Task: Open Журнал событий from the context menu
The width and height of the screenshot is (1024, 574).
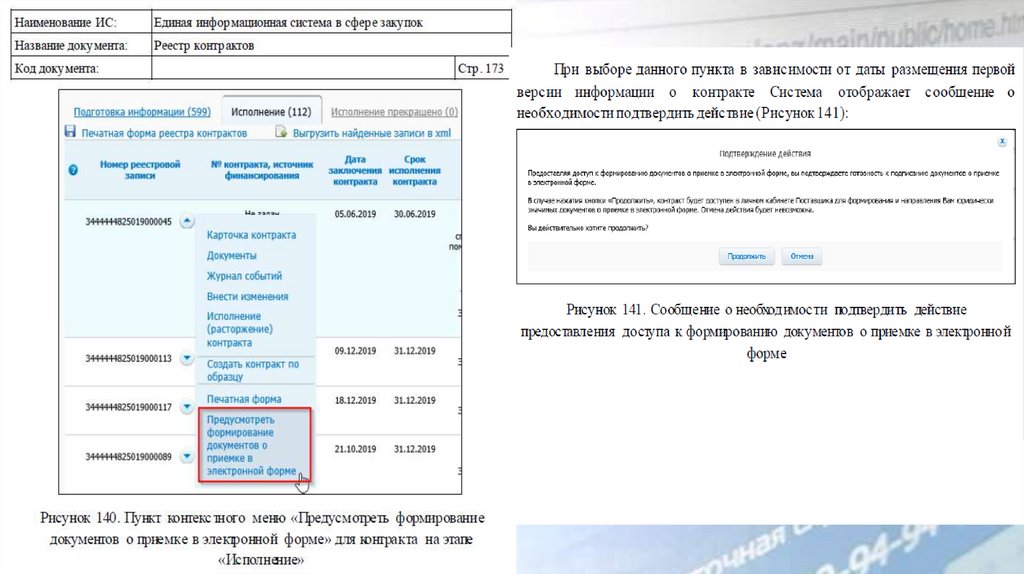Action: click(244, 276)
